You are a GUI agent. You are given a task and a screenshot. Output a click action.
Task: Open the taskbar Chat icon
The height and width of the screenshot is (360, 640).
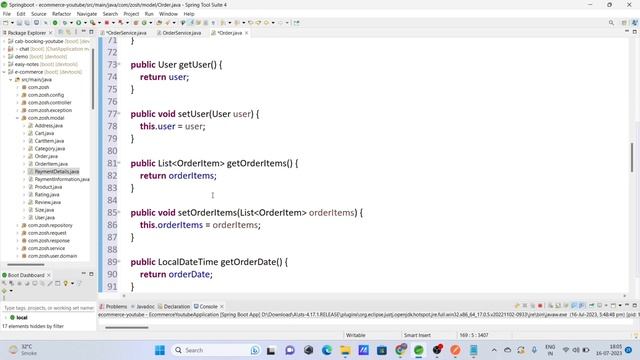[x=290, y=350]
